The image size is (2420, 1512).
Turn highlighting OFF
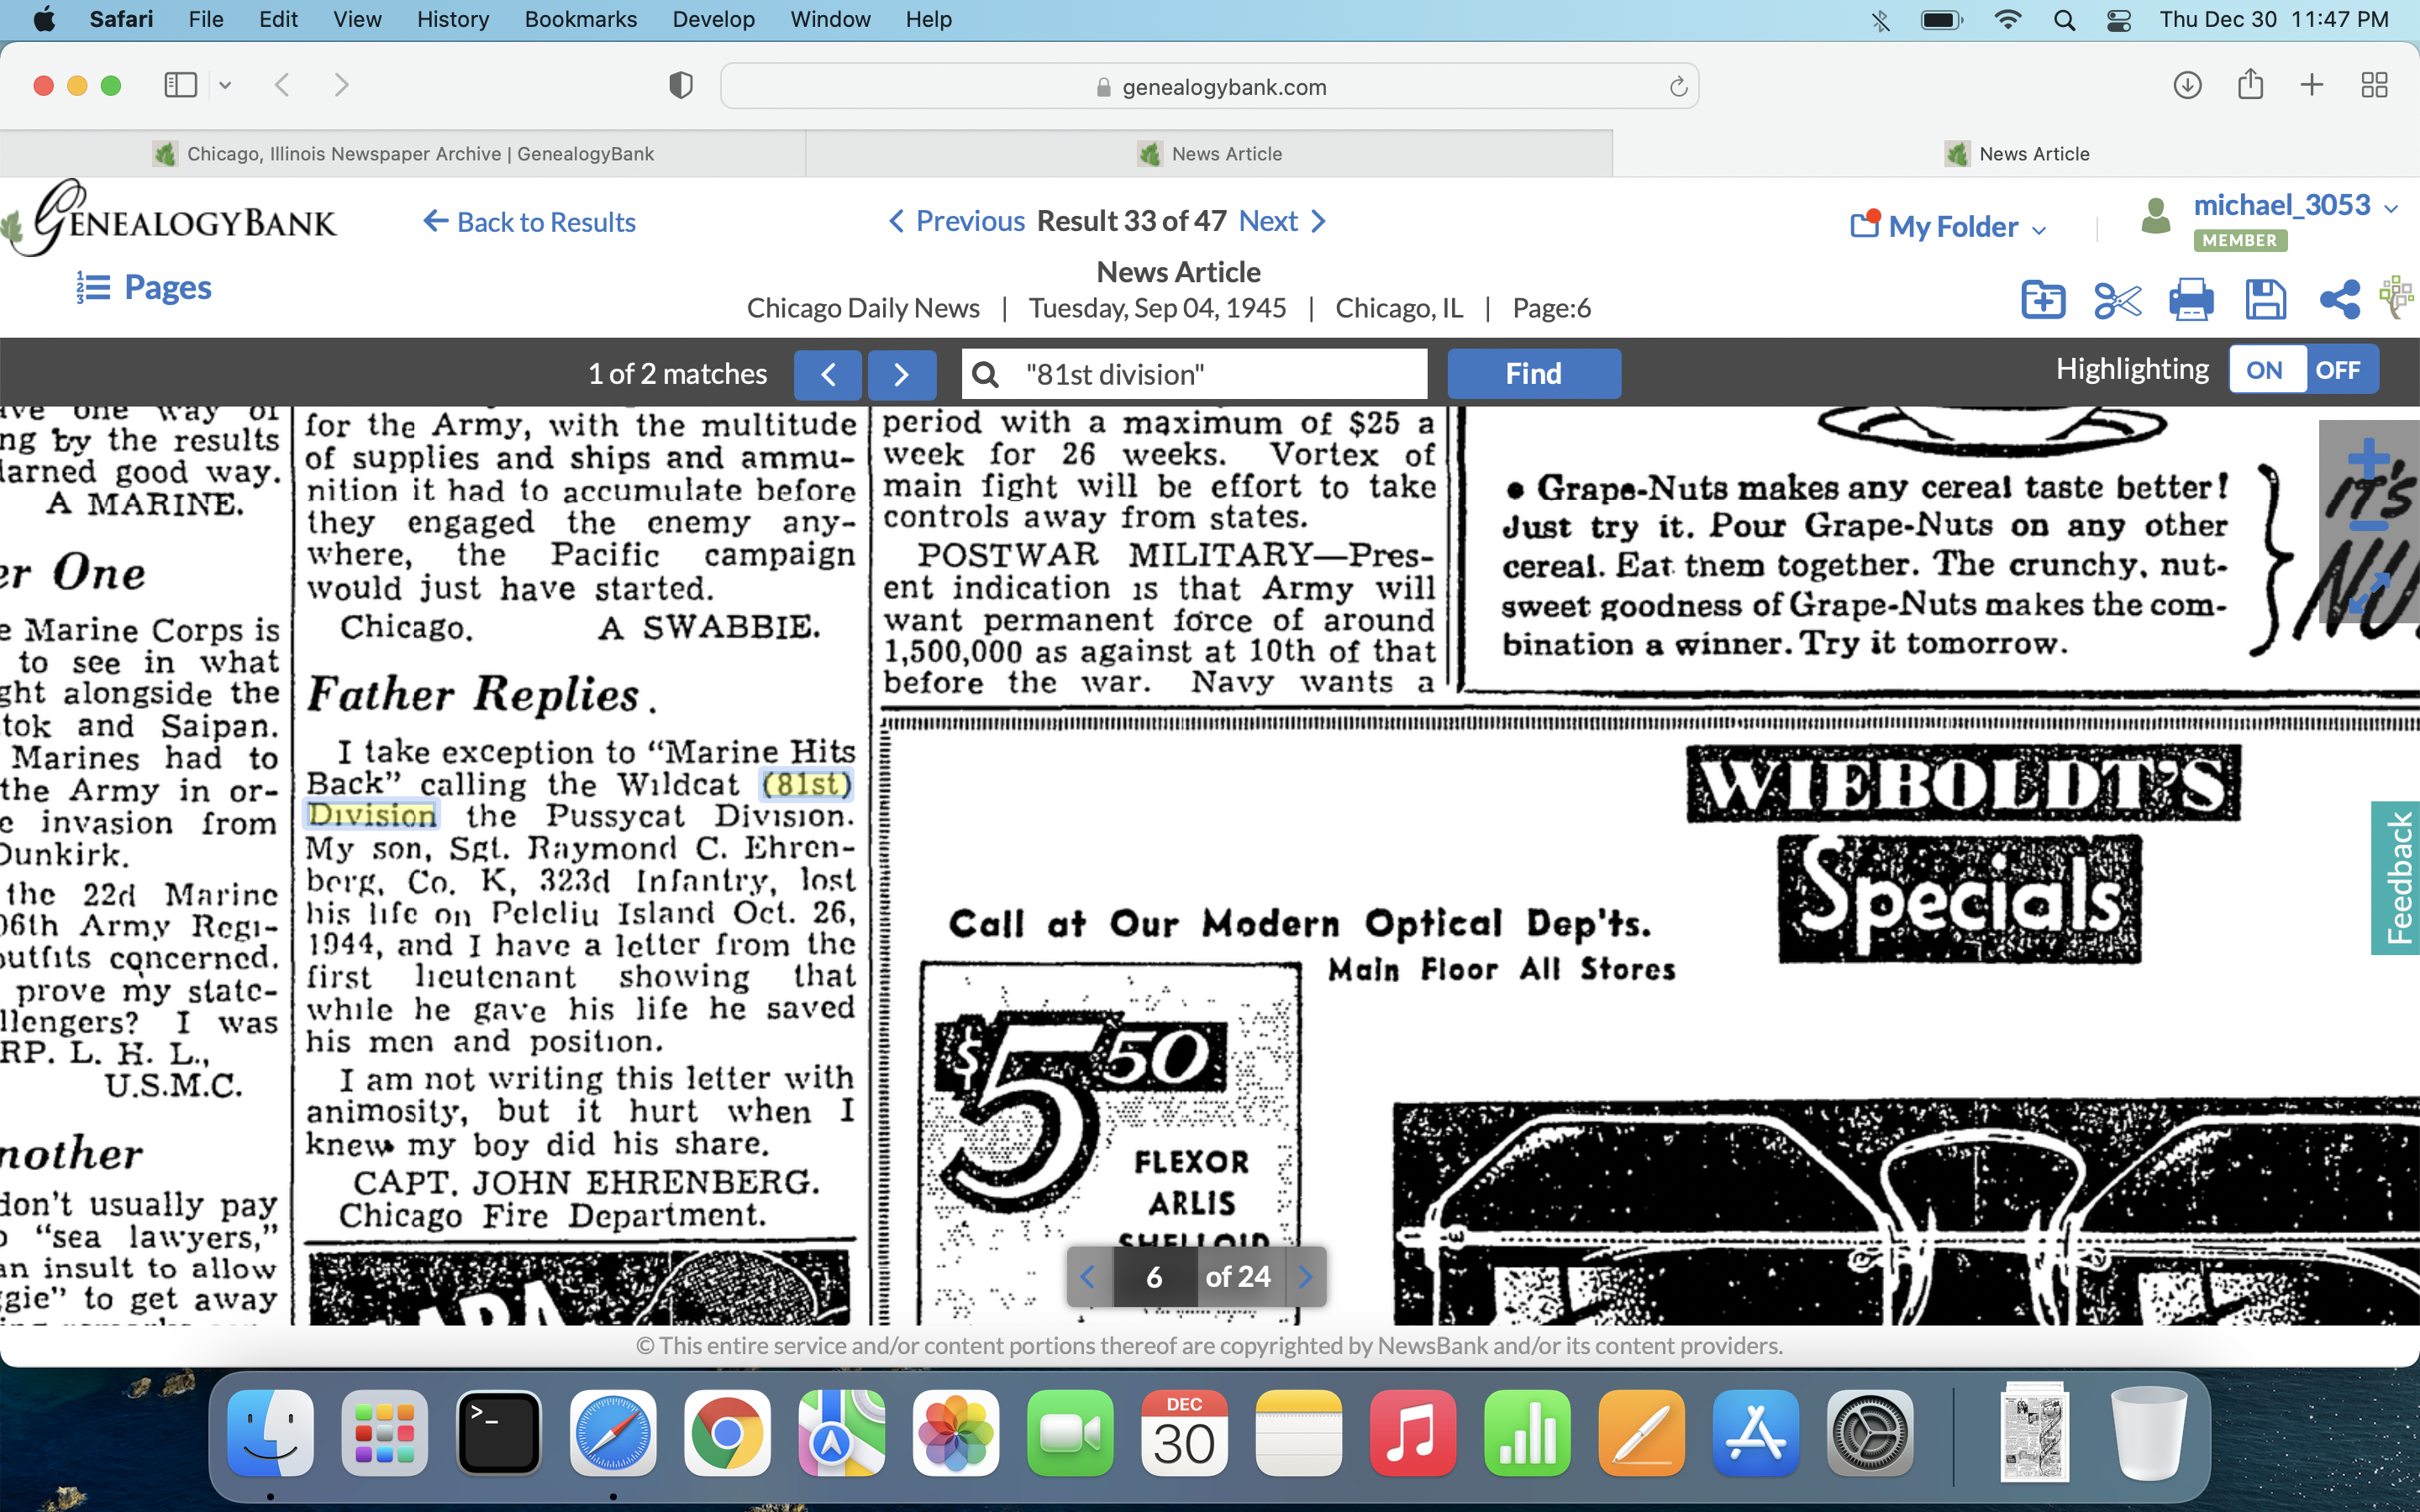pyautogui.click(x=2338, y=370)
